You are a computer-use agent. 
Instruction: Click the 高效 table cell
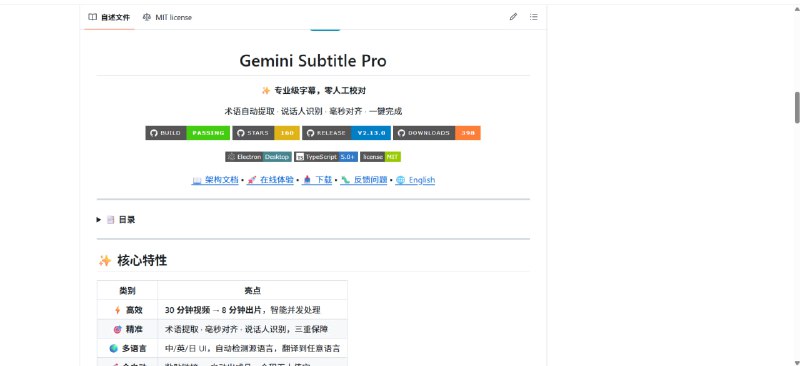(x=127, y=310)
